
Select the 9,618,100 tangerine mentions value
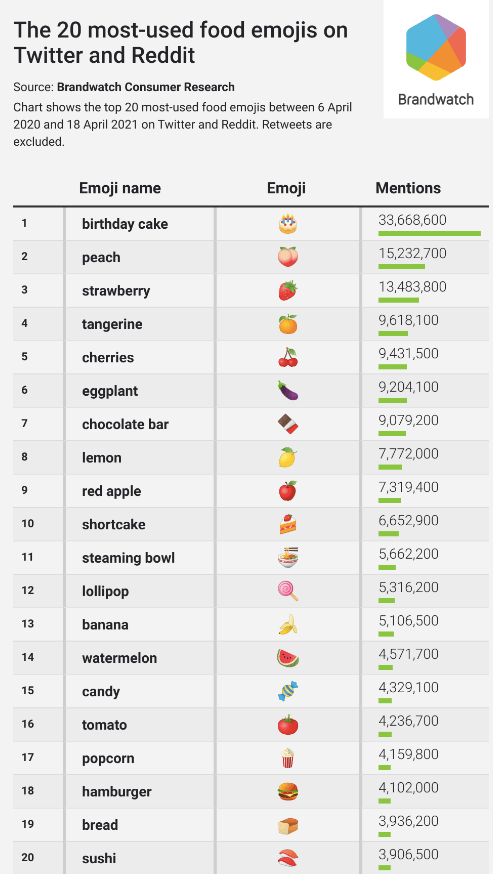click(408, 320)
